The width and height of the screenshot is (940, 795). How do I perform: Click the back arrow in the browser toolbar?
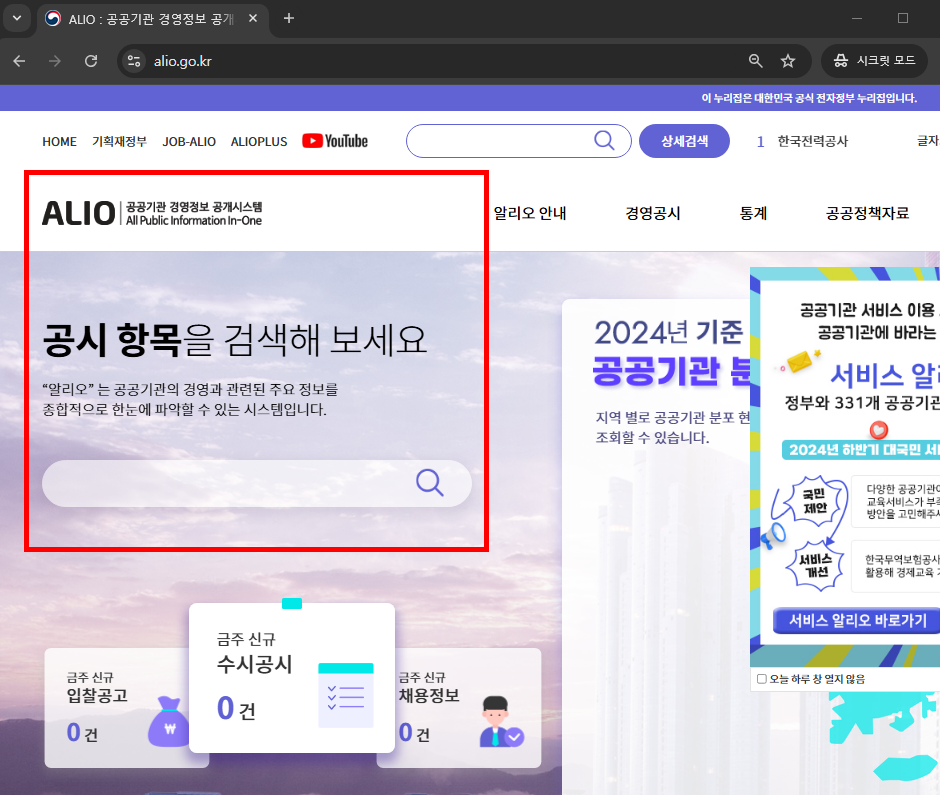click(22, 61)
